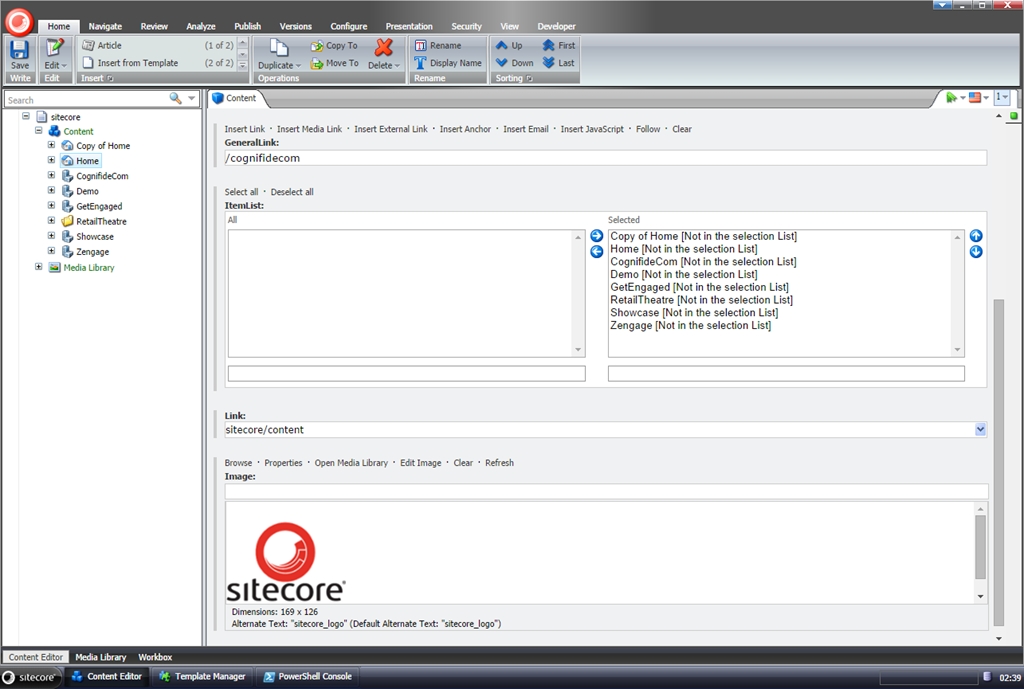Viewport: 1024px width, 689px height.
Task: Click Browse for the Image field
Action: 238,462
